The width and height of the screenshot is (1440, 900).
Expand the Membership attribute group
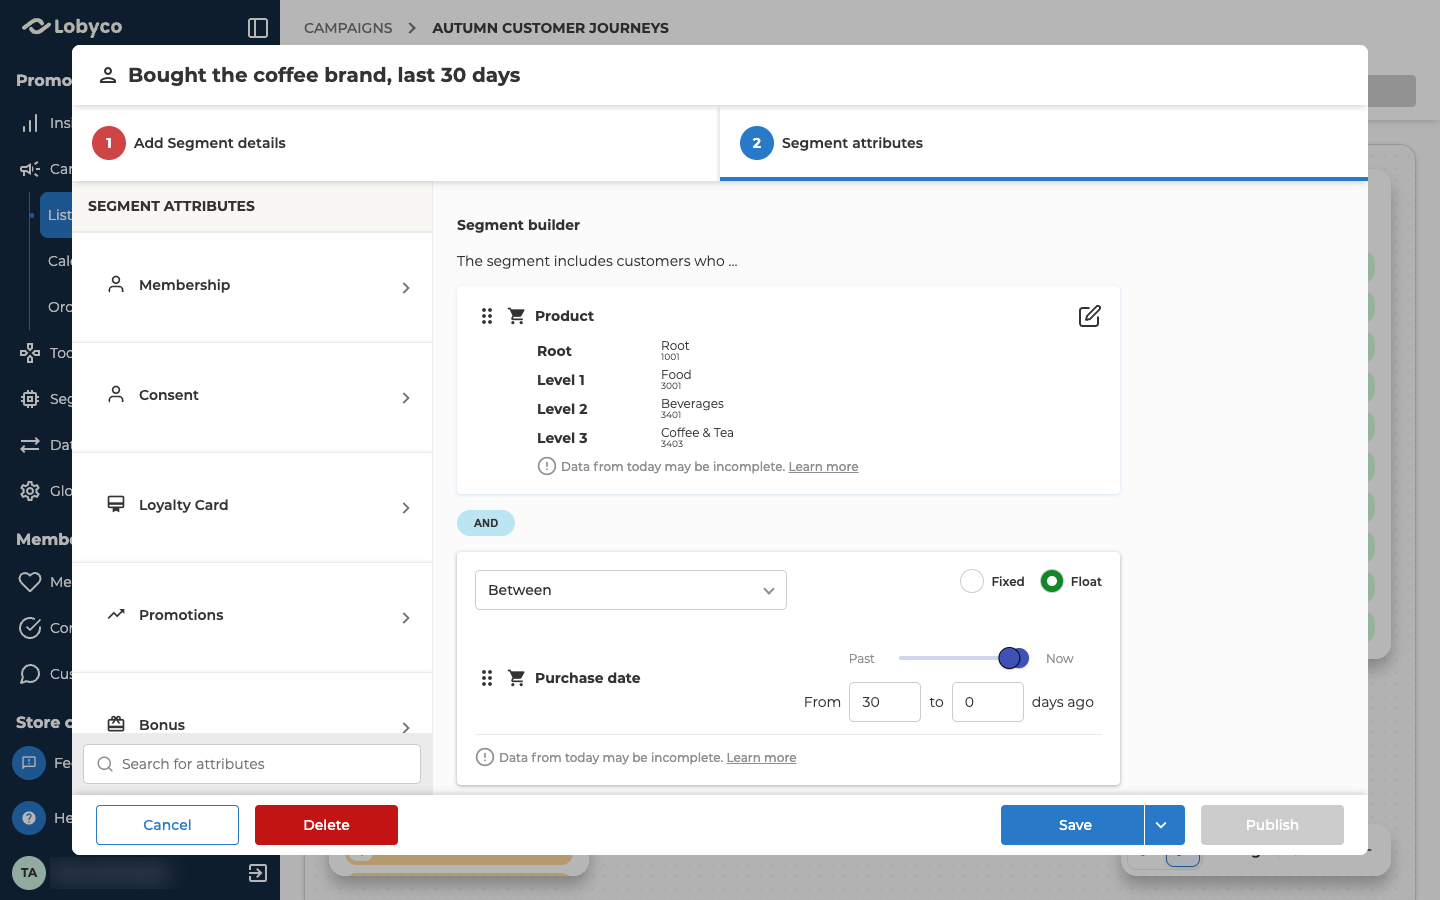click(x=252, y=287)
